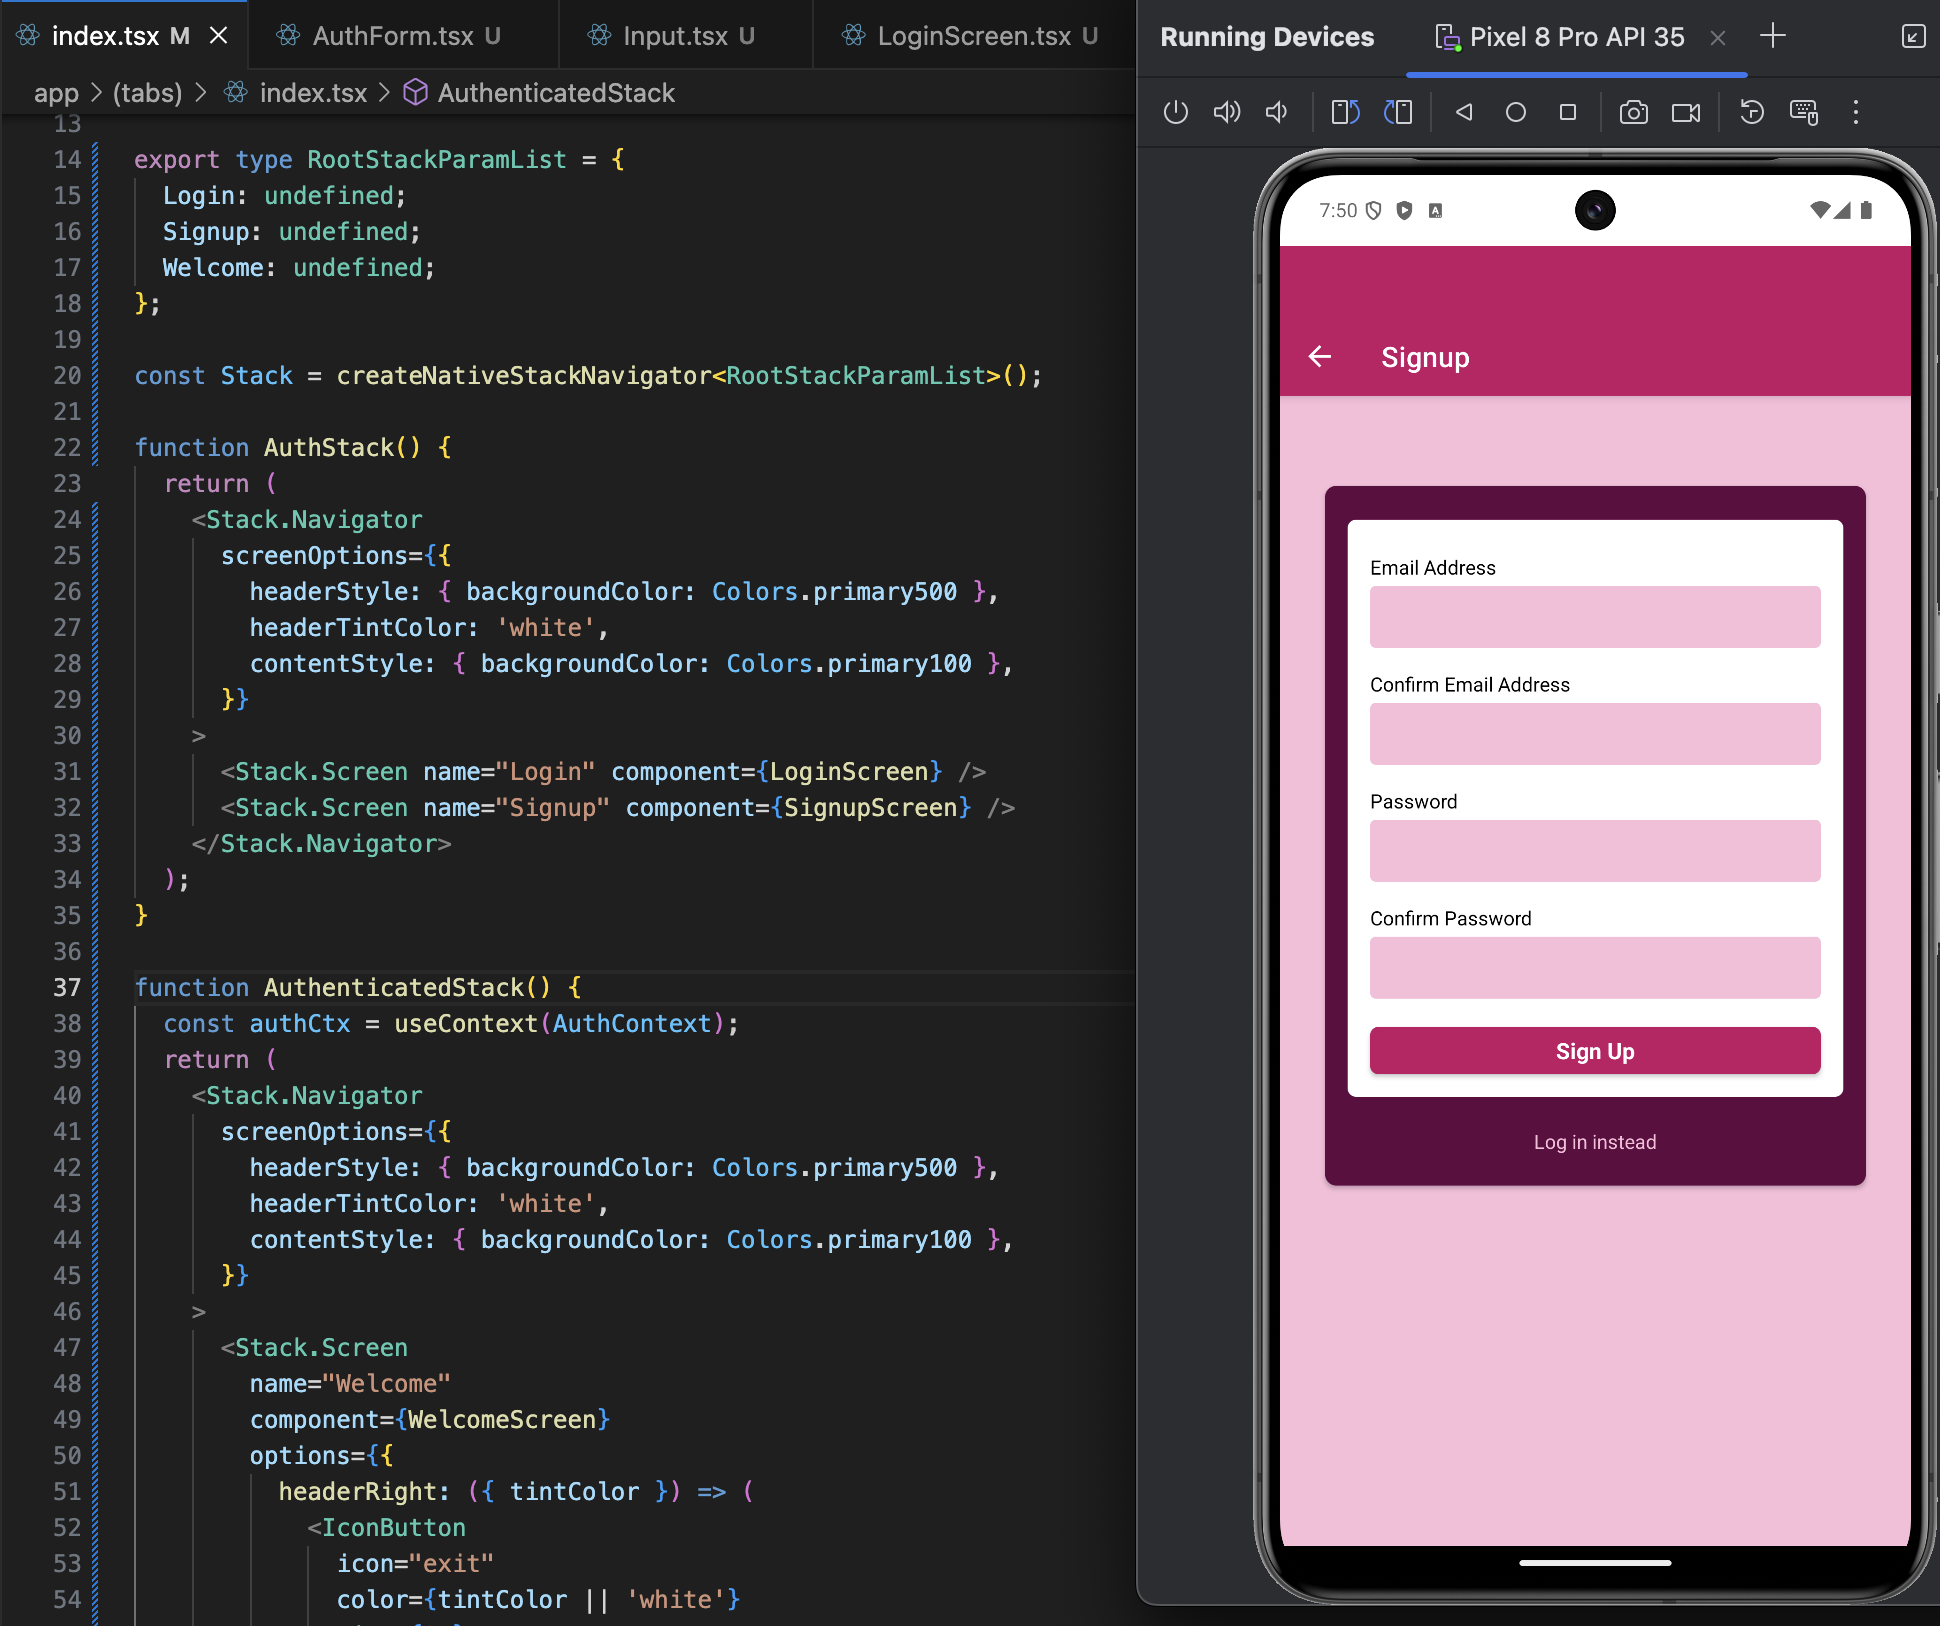Click the "exit" icon string on line 53
Screen dimensions: 1940x1626
click(451, 1563)
